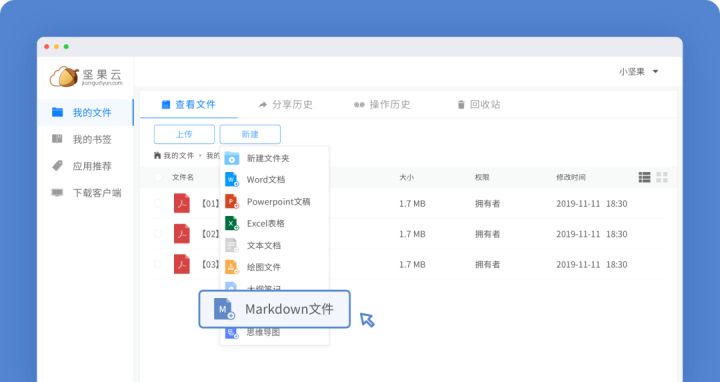The width and height of the screenshot is (720, 382).
Task: Tick the checkbox for file 【01】
Action: [x=158, y=203]
